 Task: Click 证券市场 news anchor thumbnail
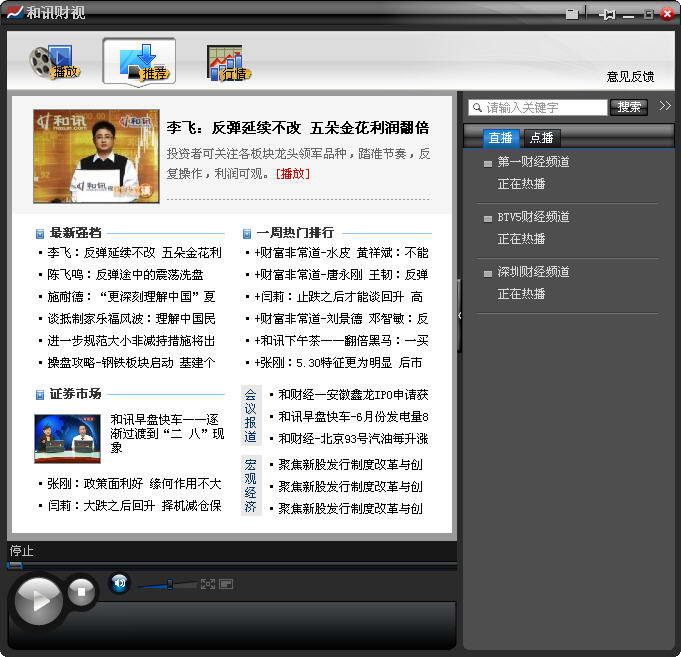[x=67, y=439]
